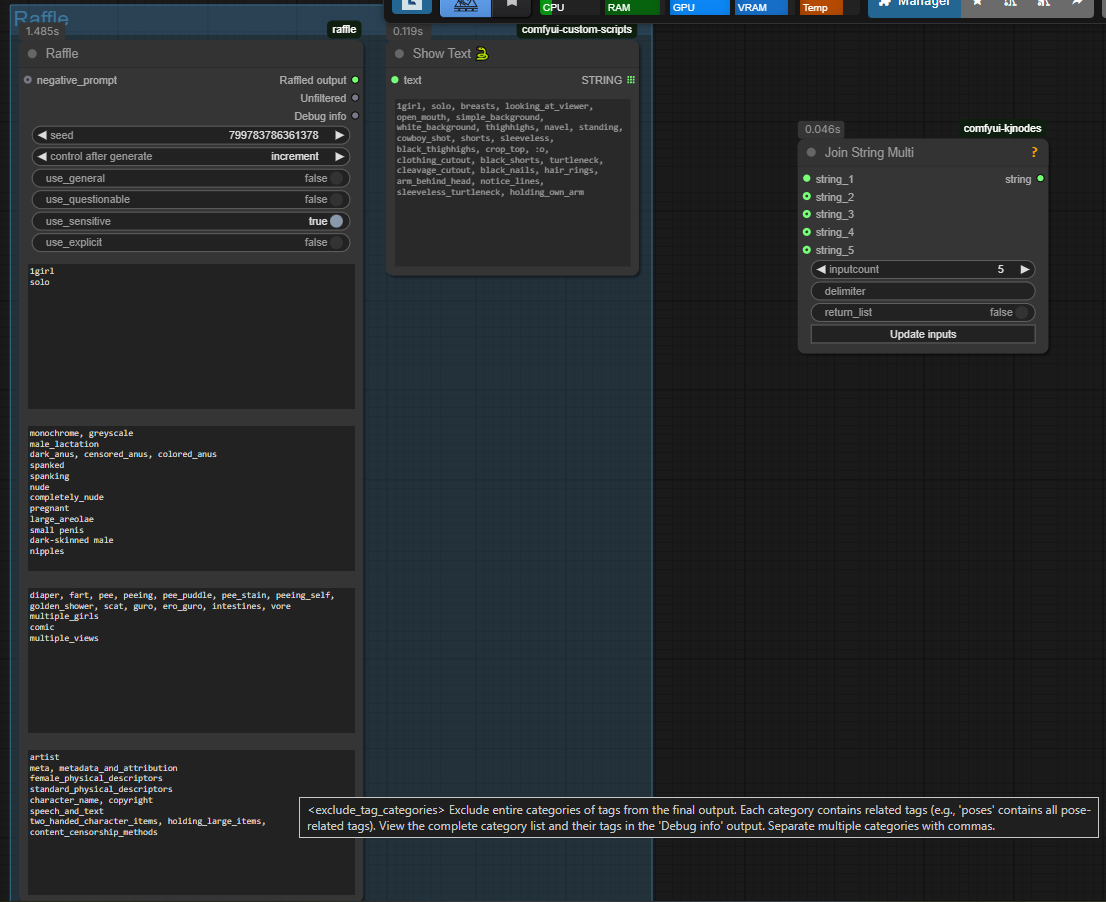Click the Join String Multi help question mark

coord(1034,153)
